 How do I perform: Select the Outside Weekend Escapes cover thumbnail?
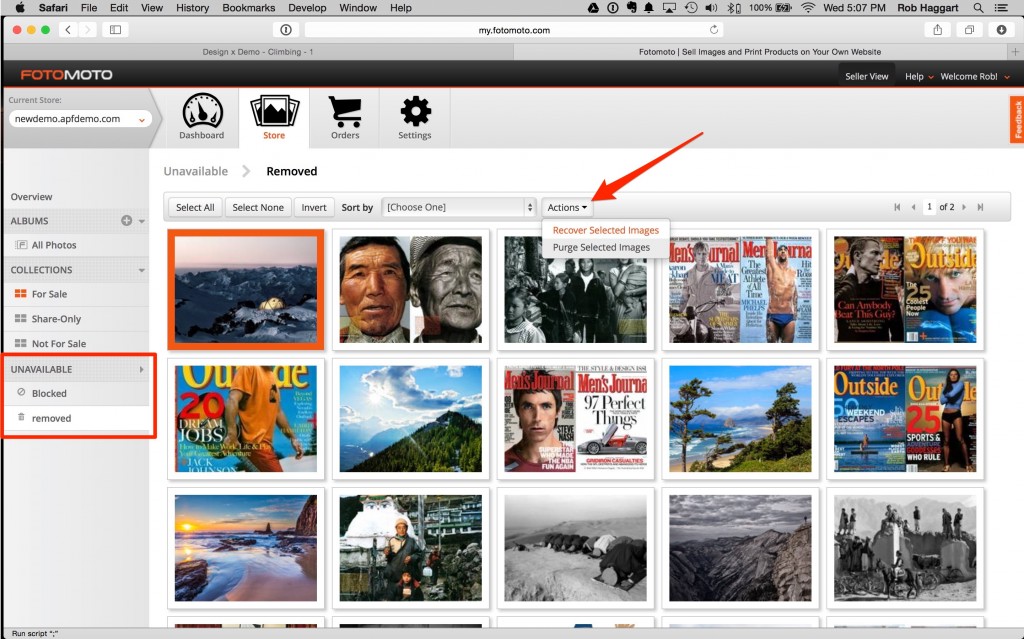click(x=905, y=418)
